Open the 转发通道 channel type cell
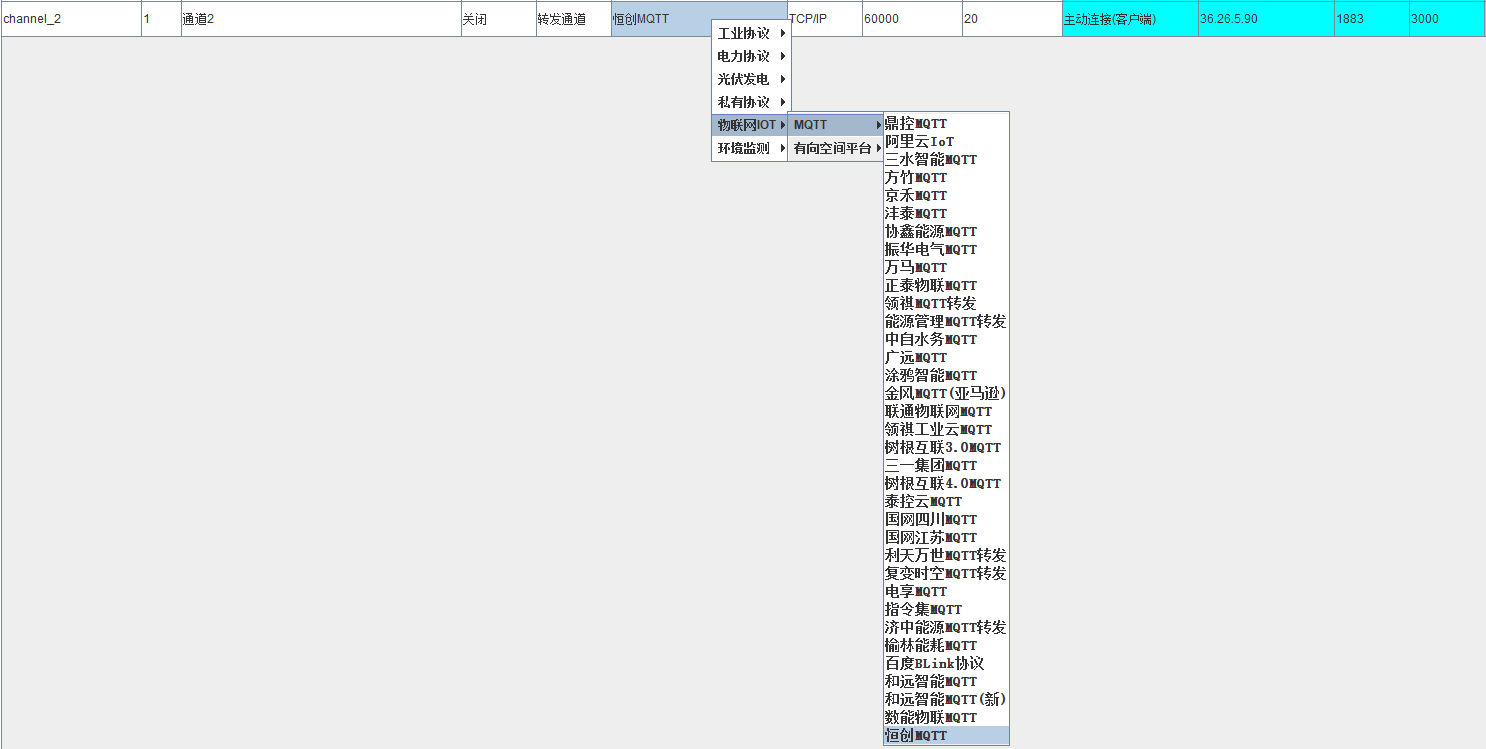This screenshot has height=749, width=1486. pyautogui.click(x=573, y=19)
